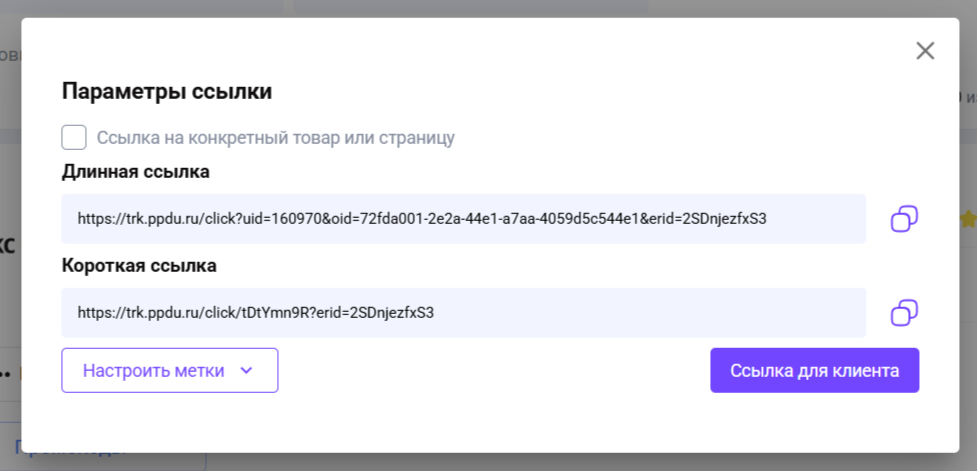Image resolution: width=977 pixels, height=471 pixels.
Task: Click the empty area right of the short link text
Action: 650,313
